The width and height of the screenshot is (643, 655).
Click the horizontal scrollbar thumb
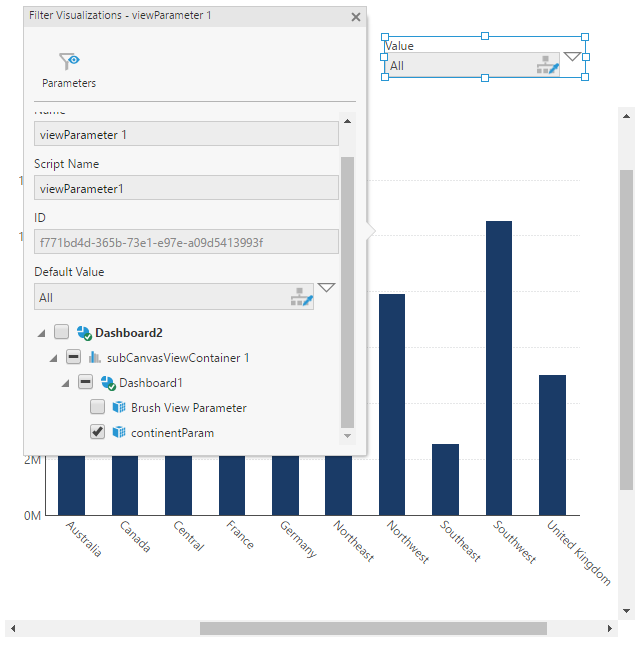[x=372, y=629]
